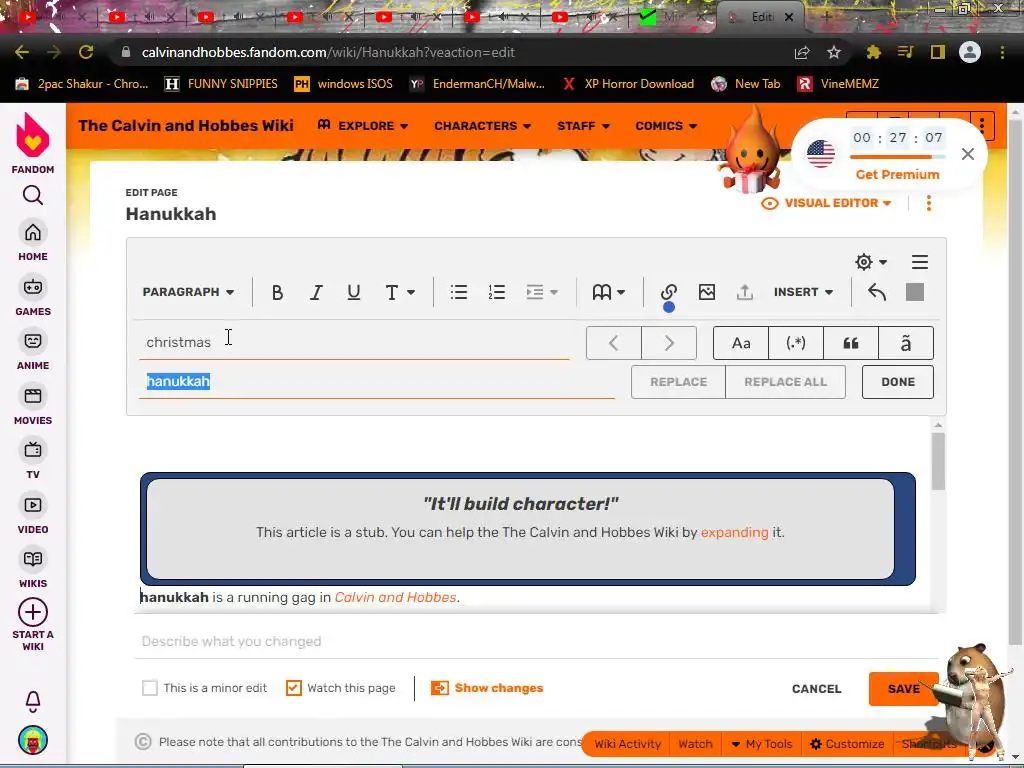Open the text style T dropdown
1024x768 pixels.
click(400, 292)
